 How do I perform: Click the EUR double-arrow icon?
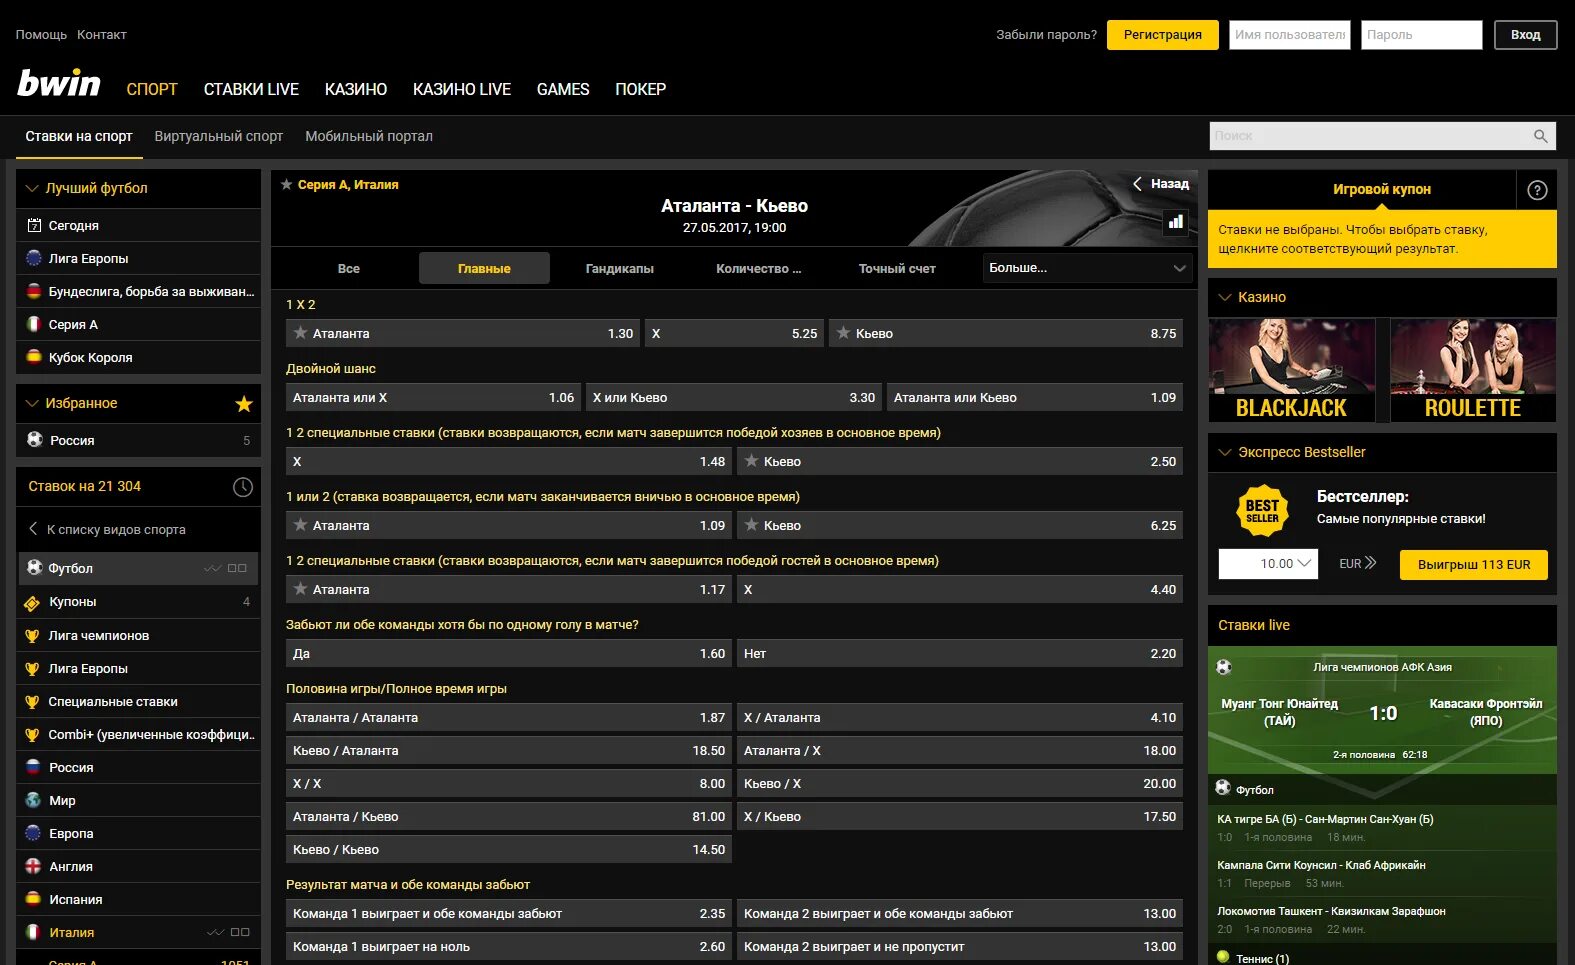tap(1370, 564)
